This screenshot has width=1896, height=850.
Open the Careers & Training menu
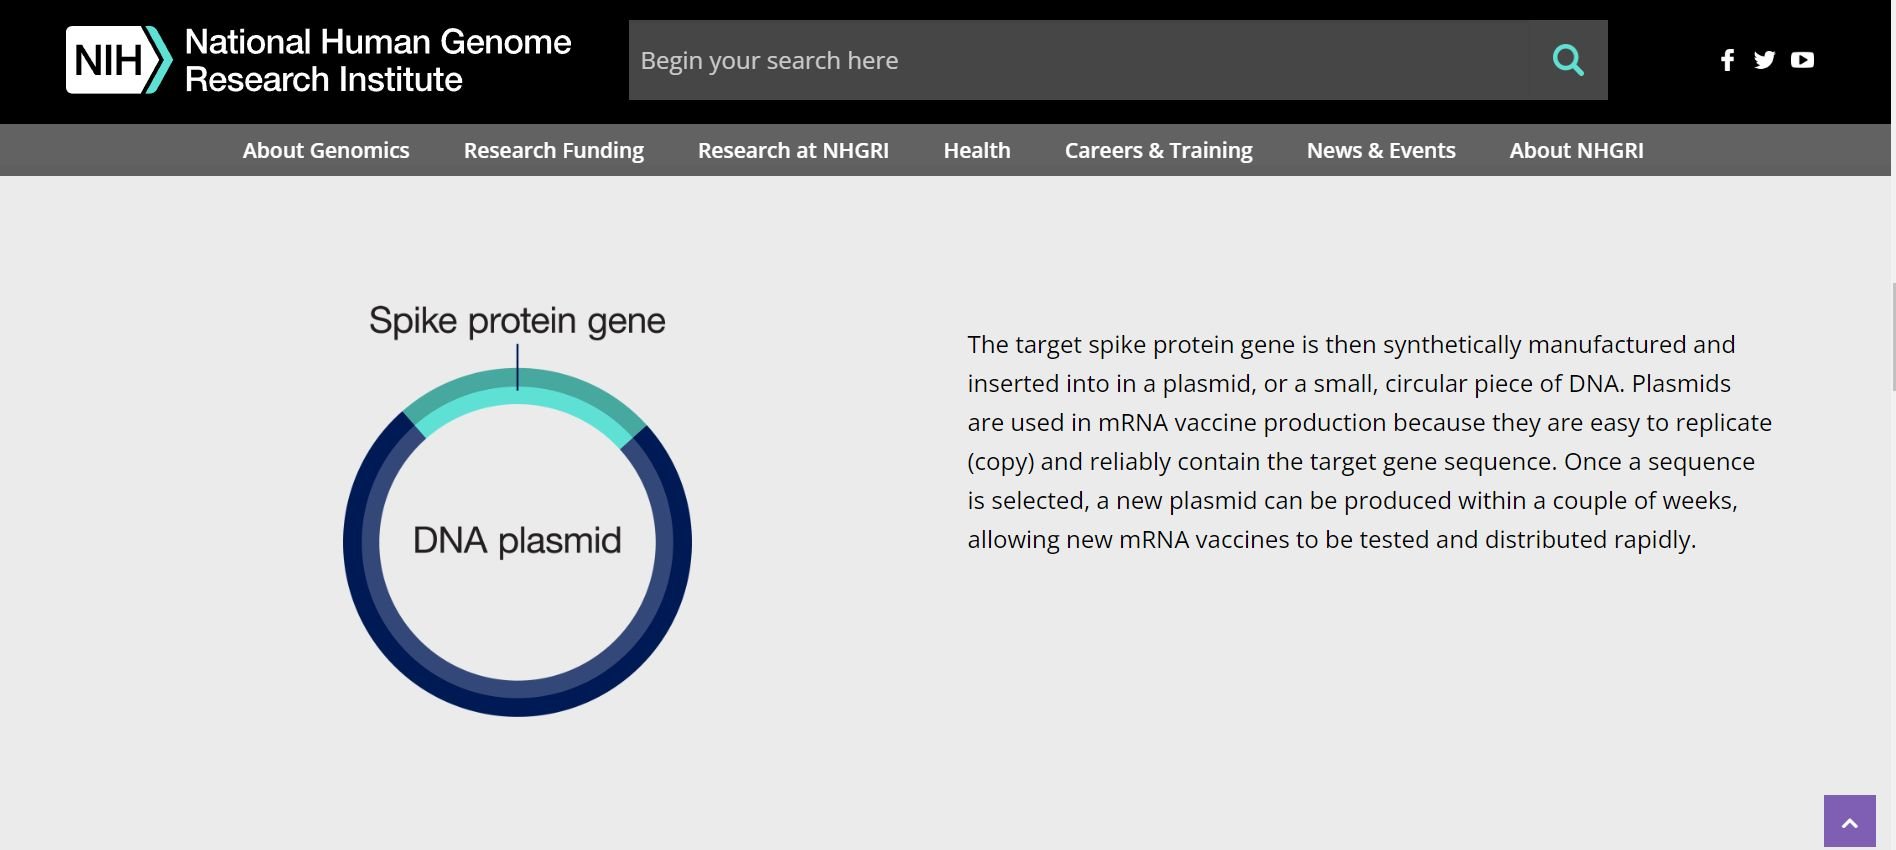tap(1158, 150)
